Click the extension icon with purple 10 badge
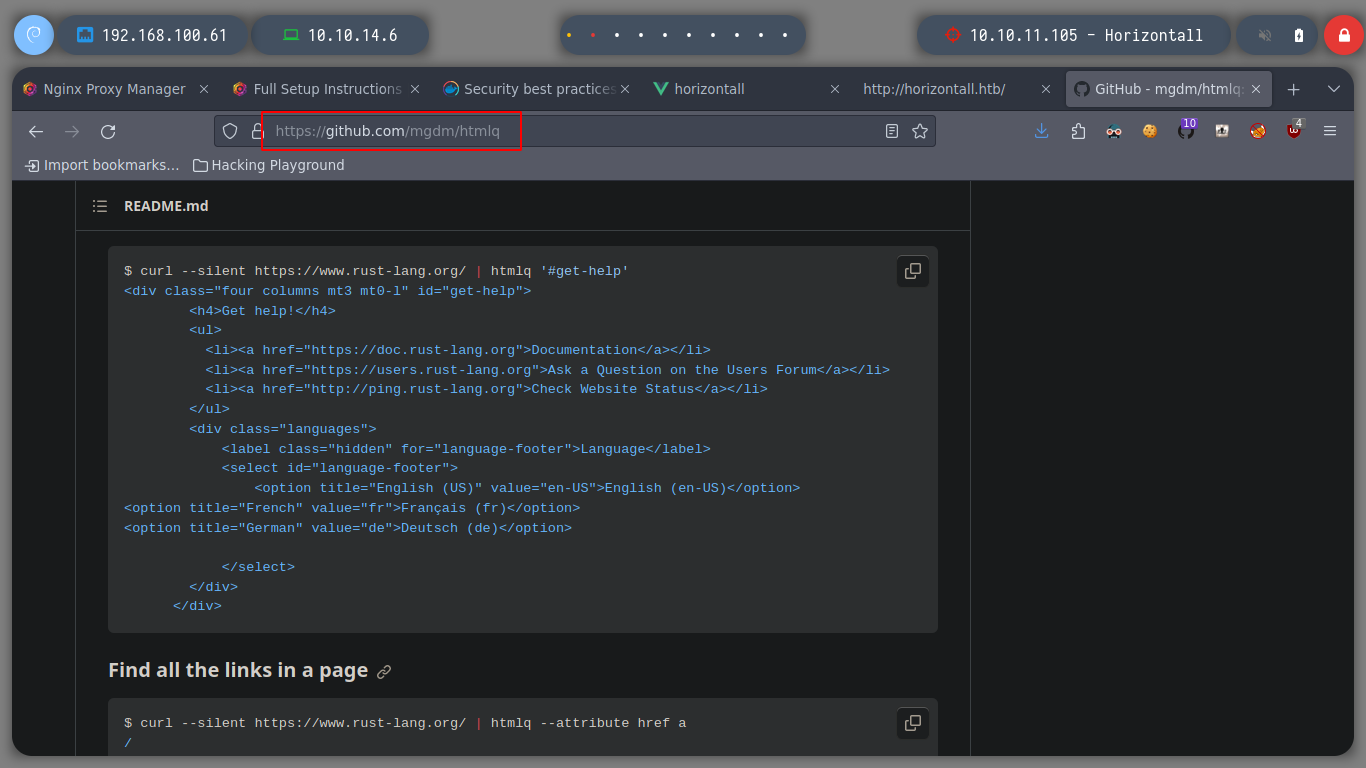 tap(1186, 130)
